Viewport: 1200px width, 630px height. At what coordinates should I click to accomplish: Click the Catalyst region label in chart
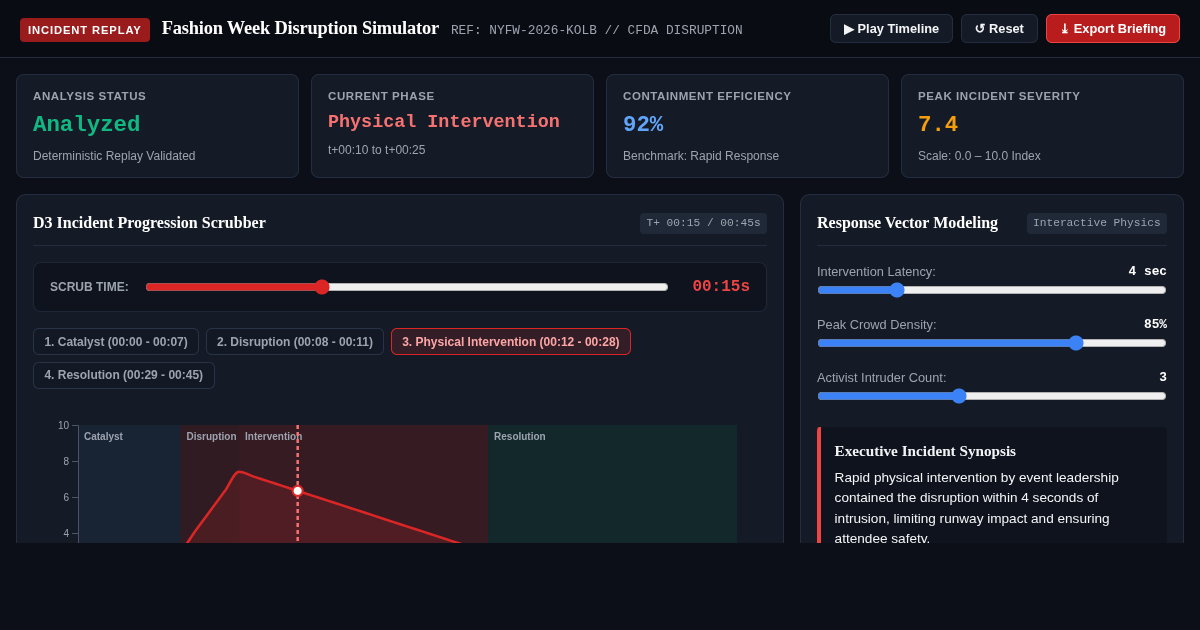(103, 437)
